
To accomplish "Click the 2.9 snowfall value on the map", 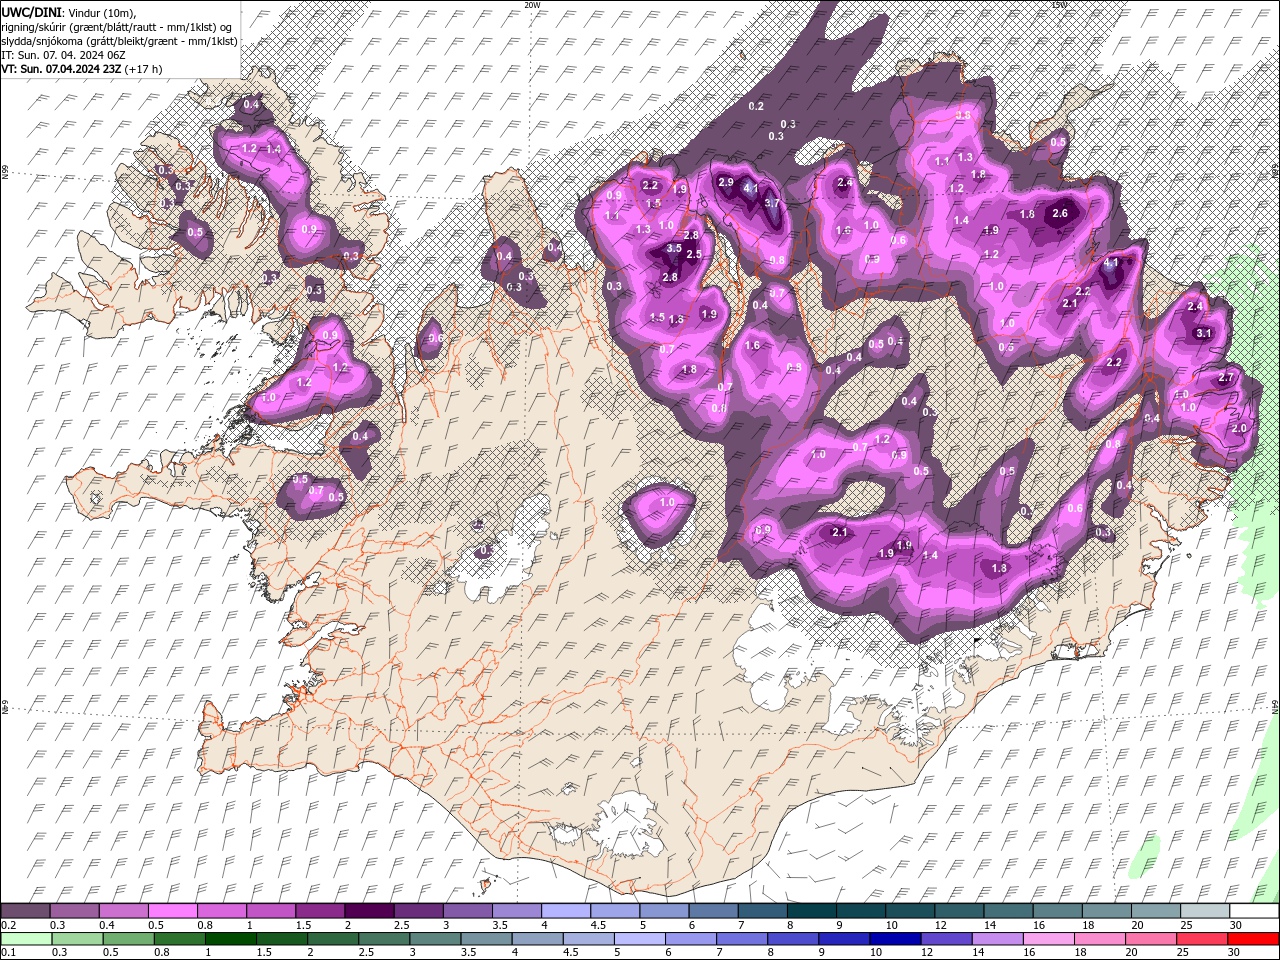I will coord(726,182).
